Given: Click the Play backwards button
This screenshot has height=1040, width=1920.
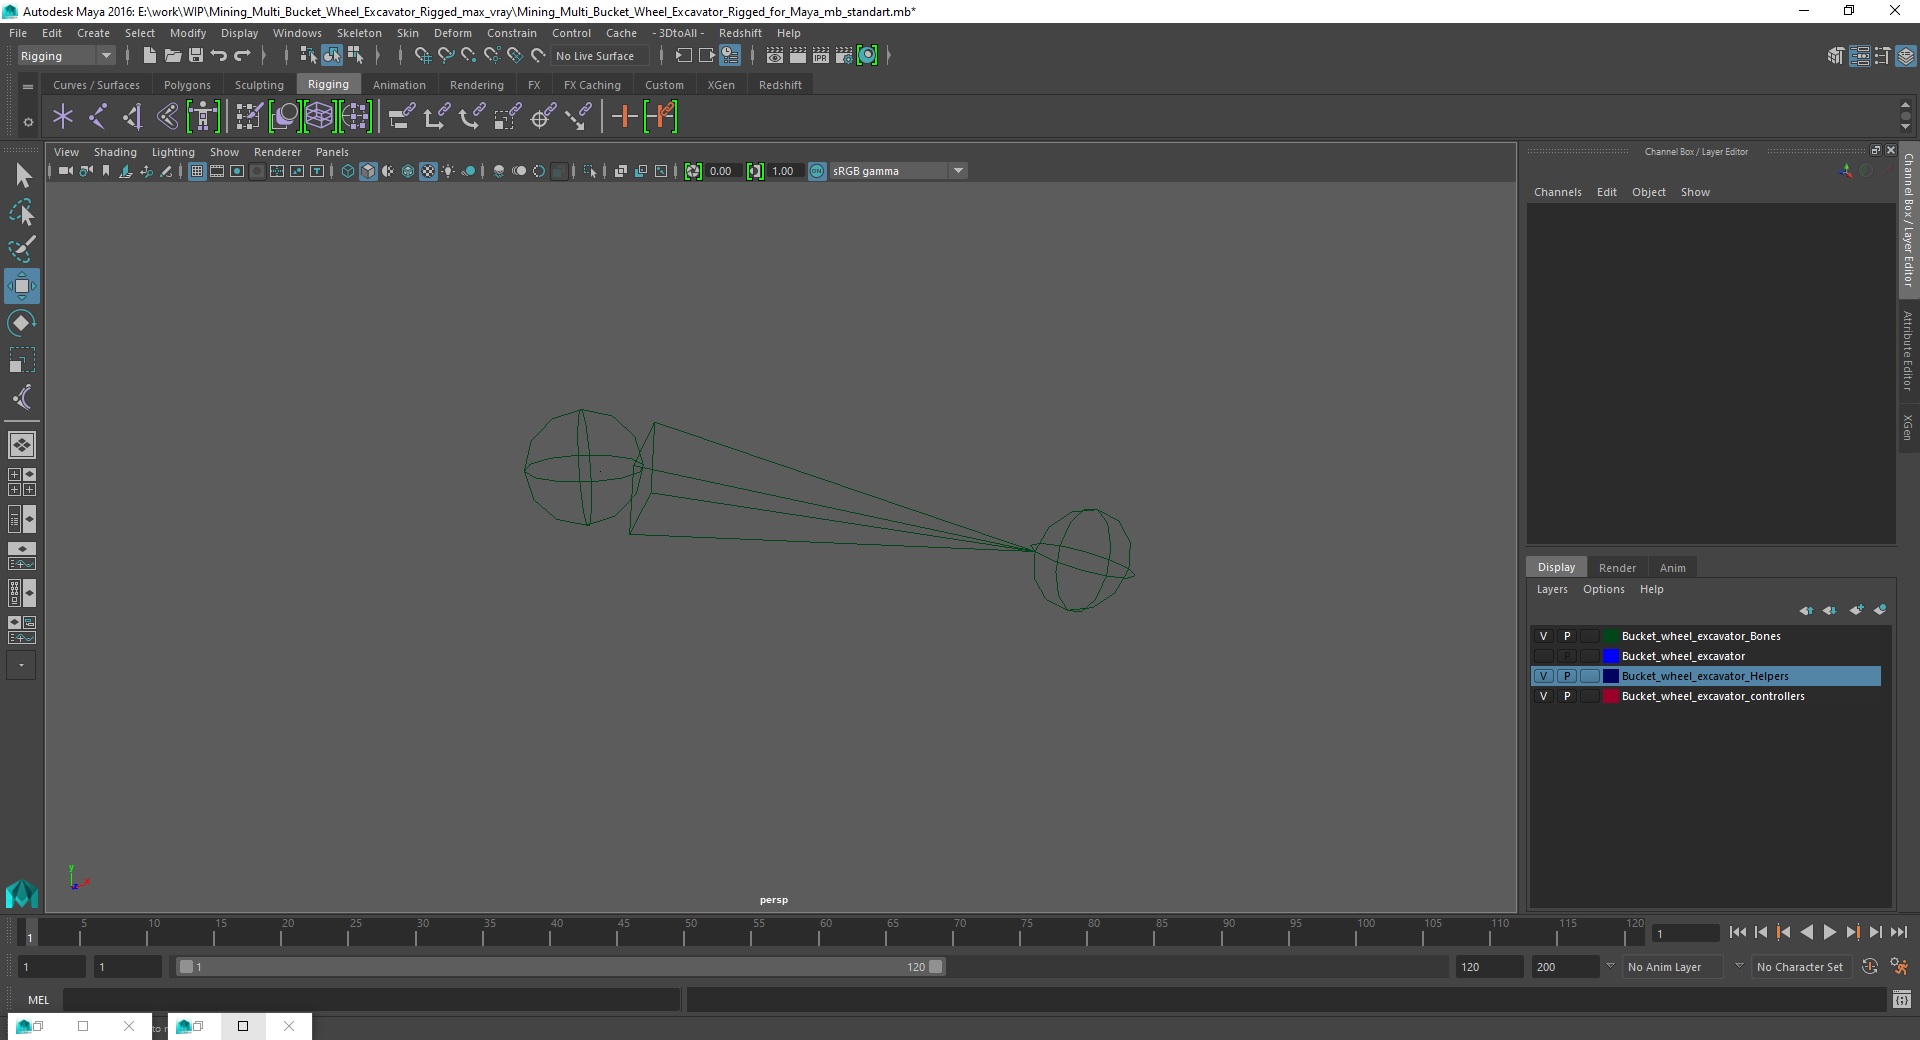Looking at the screenshot, I should point(1806,932).
